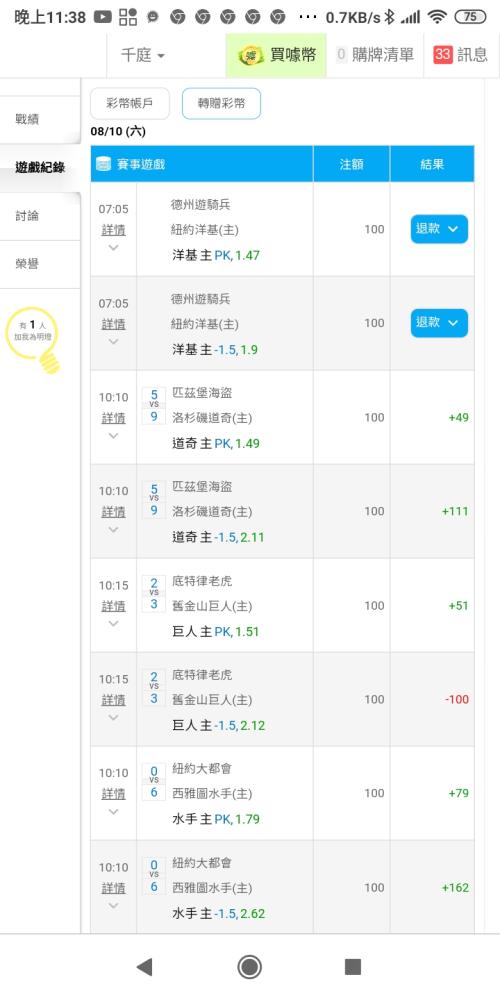Click the 彩幣帳戶 button

(x=130, y=103)
